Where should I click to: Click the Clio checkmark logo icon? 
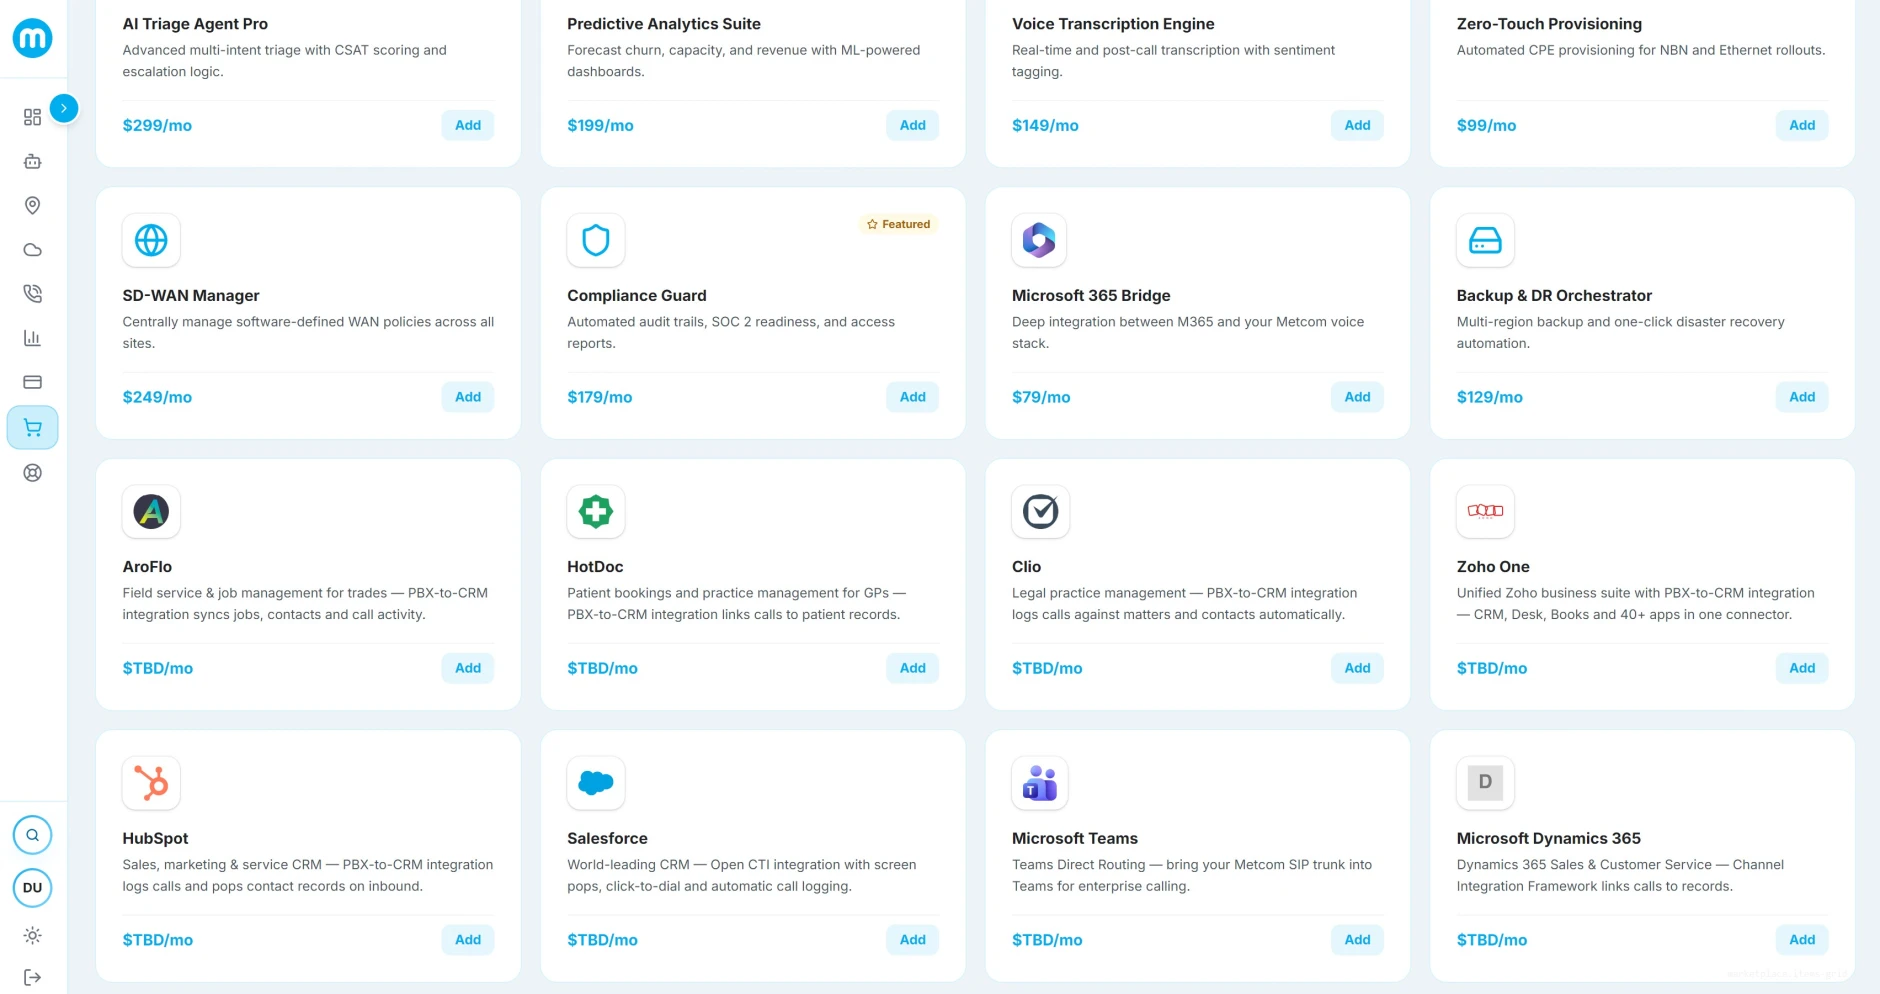(1040, 512)
